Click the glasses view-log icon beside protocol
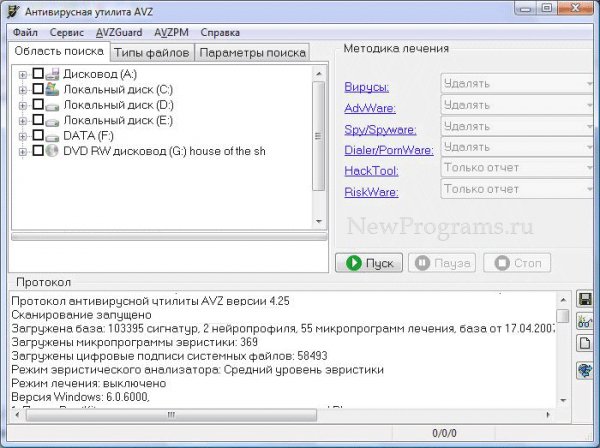The height and width of the screenshot is (448, 600). (x=585, y=321)
